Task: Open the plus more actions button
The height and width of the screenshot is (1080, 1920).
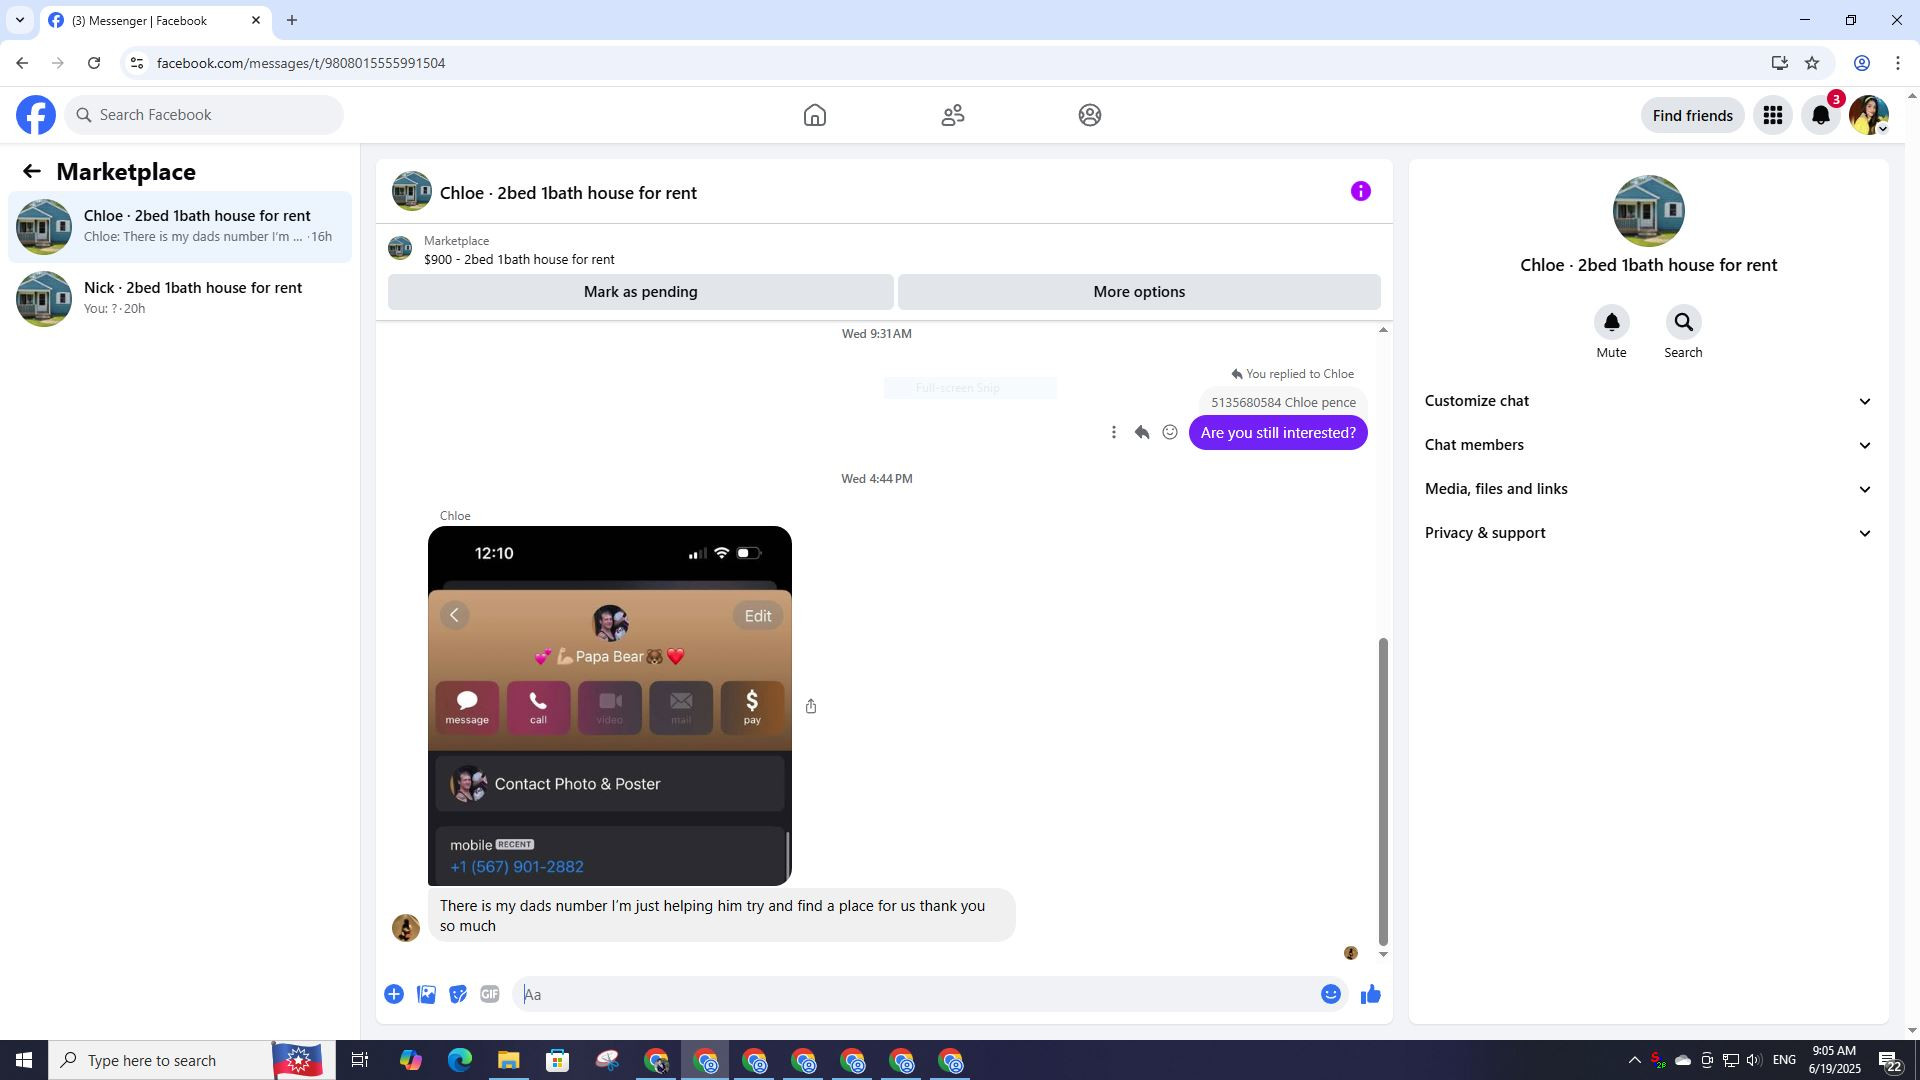Action: click(x=394, y=994)
